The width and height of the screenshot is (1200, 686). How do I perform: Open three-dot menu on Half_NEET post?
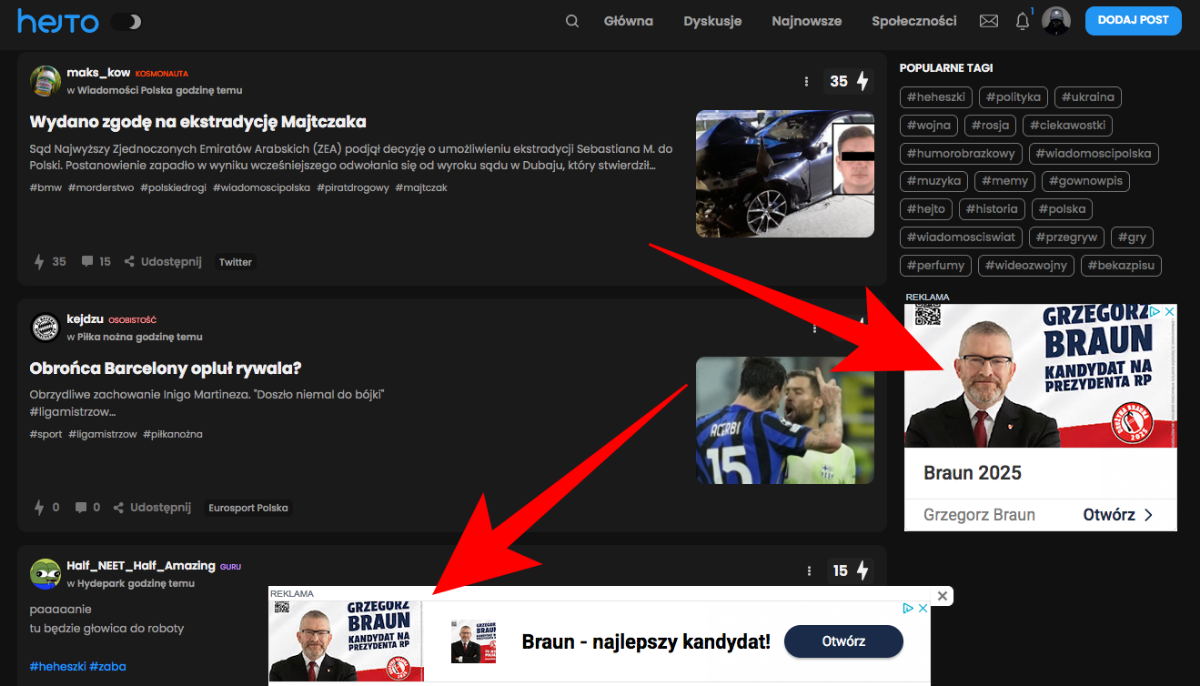coord(808,571)
